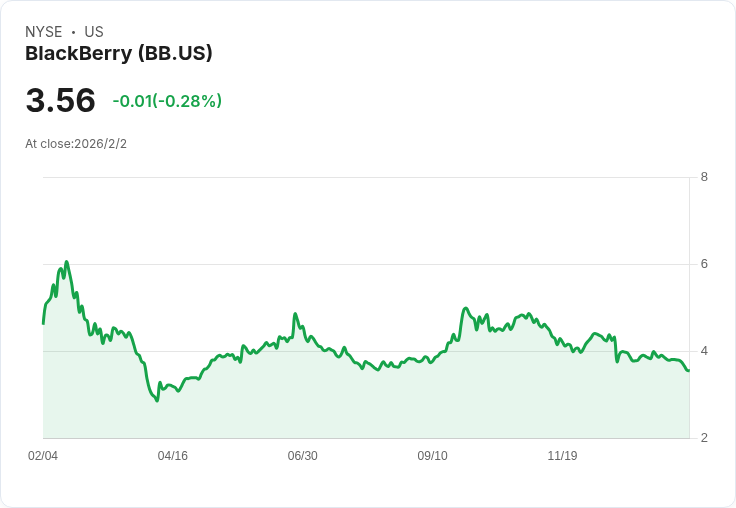Click the current price 3.56
The height and width of the screenshot is (508, 736).
click(x=61, y=100)
